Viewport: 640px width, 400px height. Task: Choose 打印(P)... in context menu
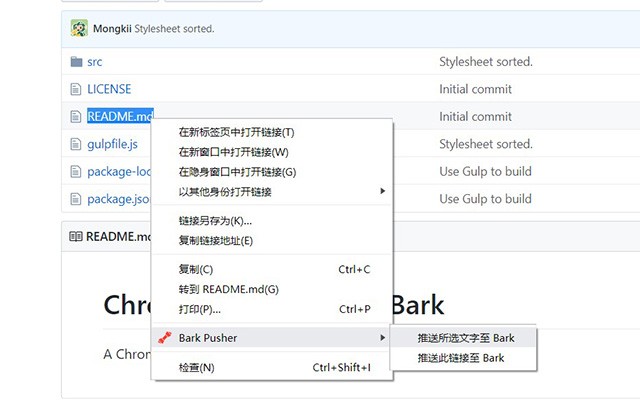pyautogui.click(x=272, y=309)
